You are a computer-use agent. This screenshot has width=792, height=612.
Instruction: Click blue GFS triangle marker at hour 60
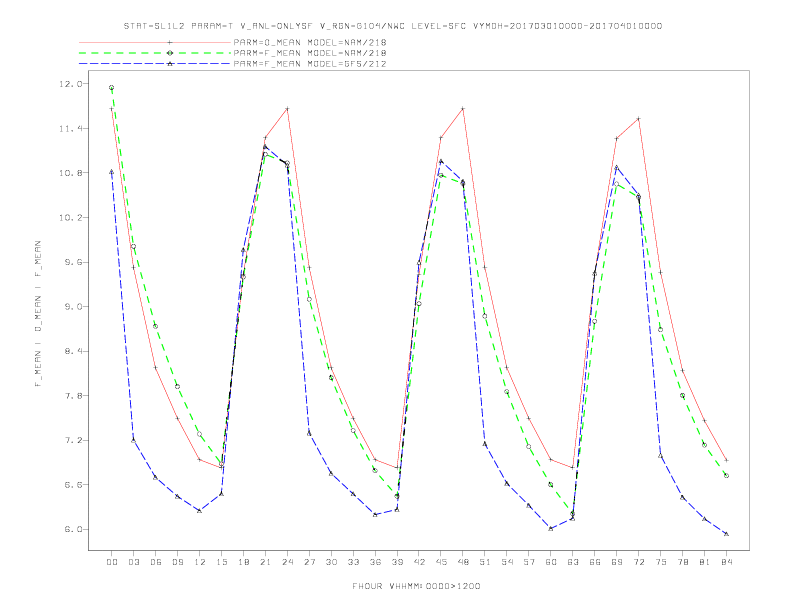551,528
